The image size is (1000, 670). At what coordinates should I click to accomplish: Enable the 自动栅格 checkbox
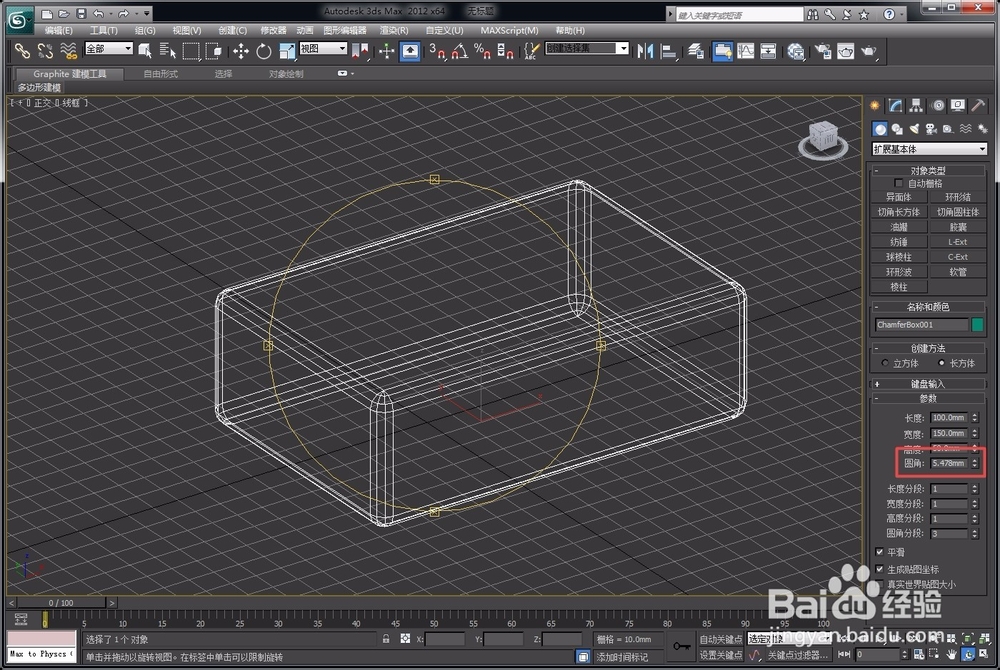click(899, 184)
